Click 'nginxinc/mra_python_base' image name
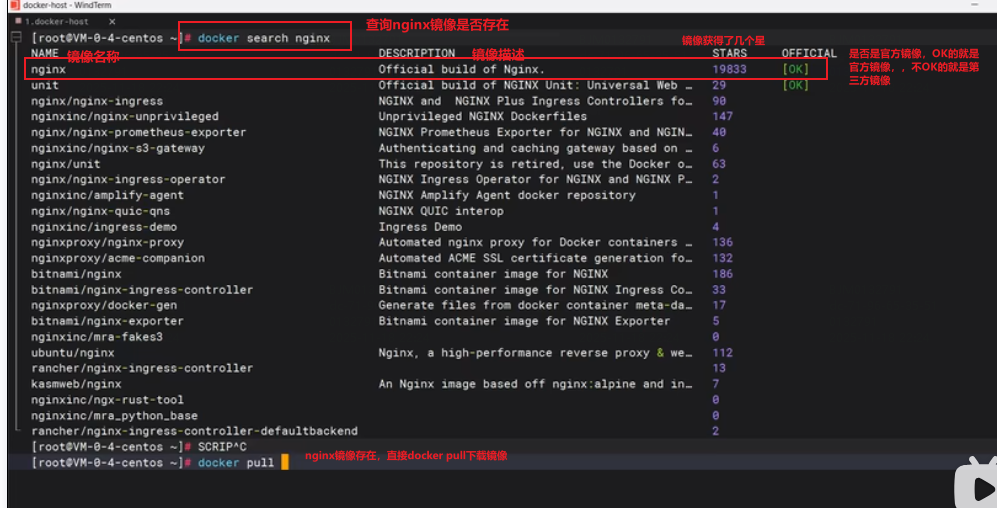 [114, 416]
